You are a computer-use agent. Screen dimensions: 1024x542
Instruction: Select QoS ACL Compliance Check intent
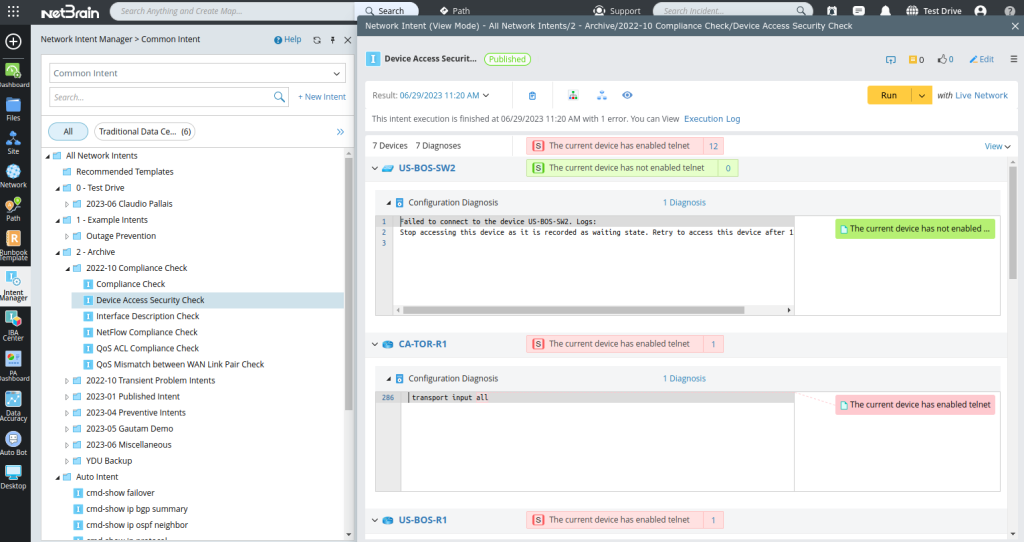[148, 349]
